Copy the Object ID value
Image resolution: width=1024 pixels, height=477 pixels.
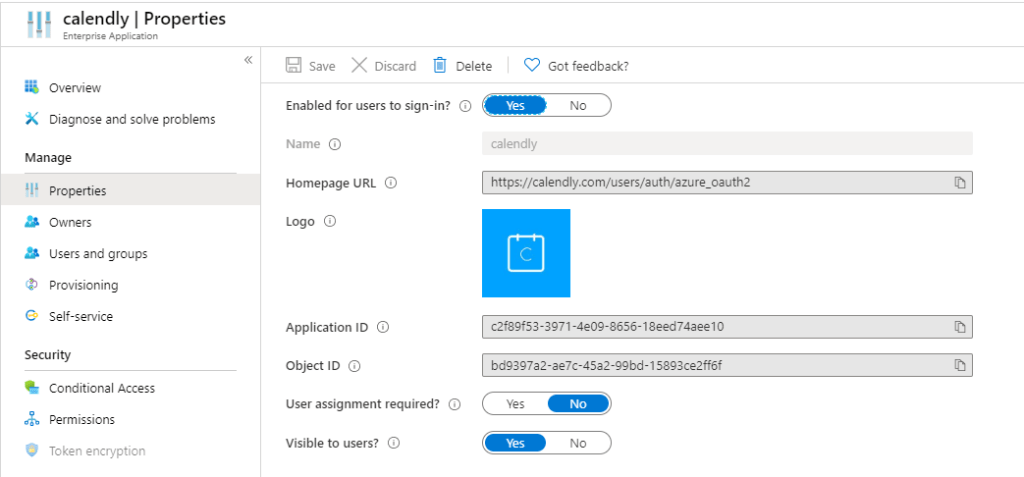(959, 365)
